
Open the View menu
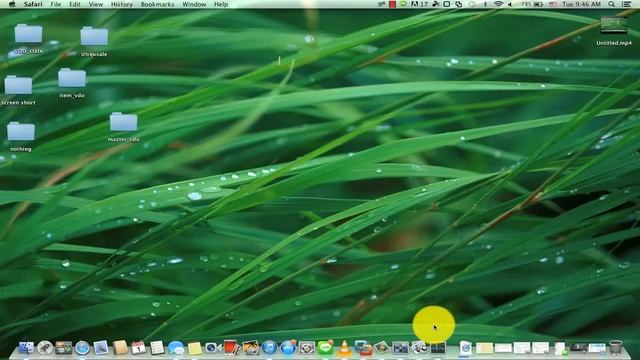pyautogui.click(x=96, y=4)
